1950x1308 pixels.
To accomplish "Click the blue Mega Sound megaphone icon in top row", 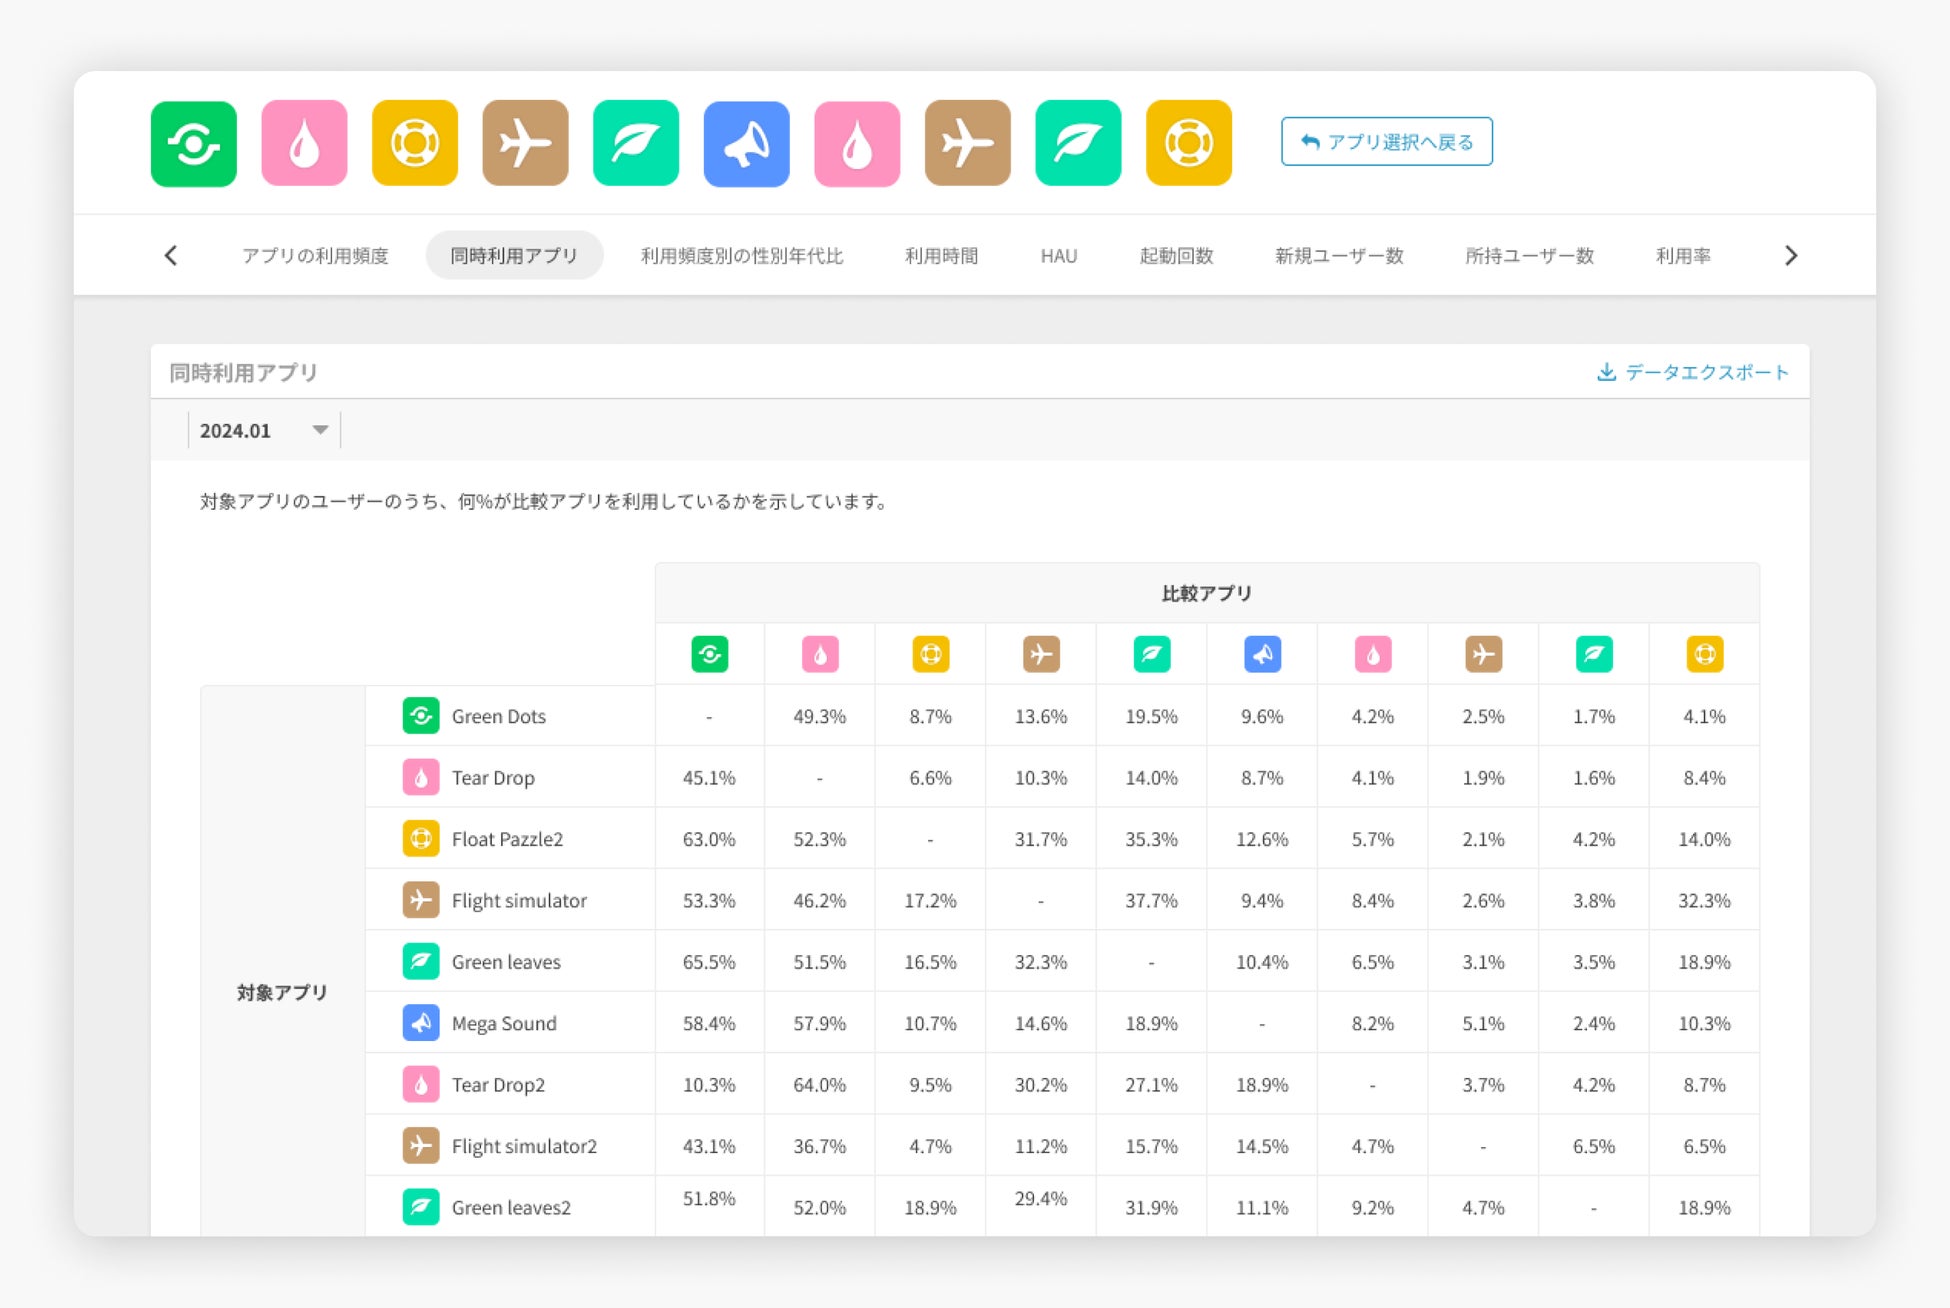I will (746, 144).
